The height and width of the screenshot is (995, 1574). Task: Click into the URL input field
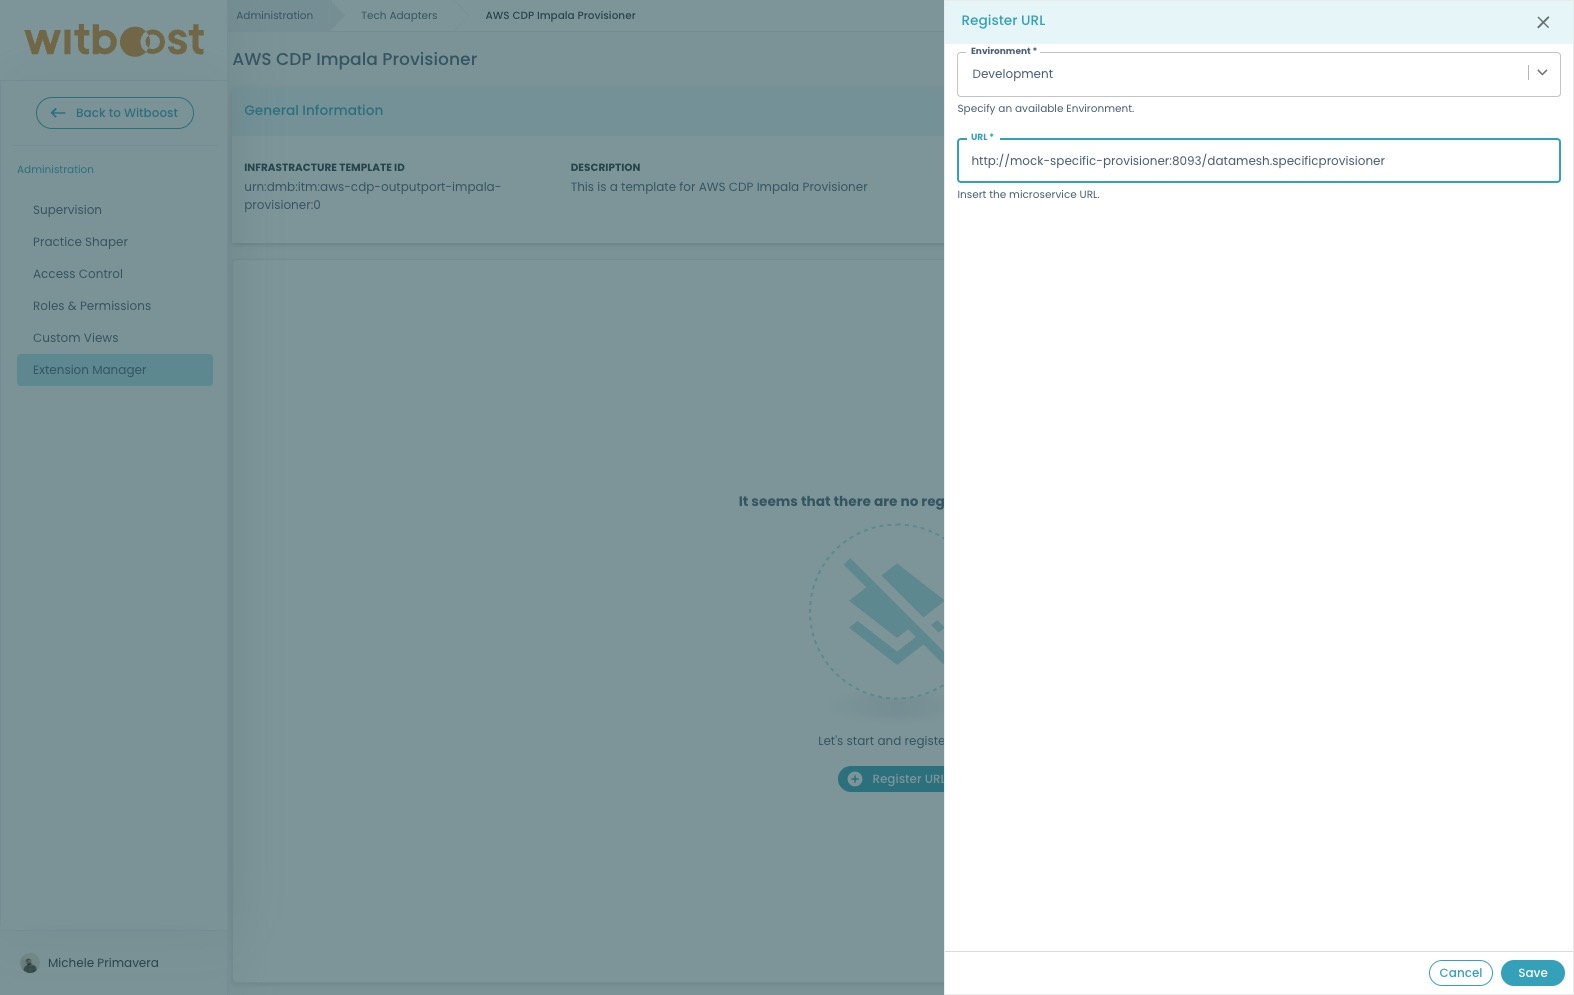coord(1258,161)
